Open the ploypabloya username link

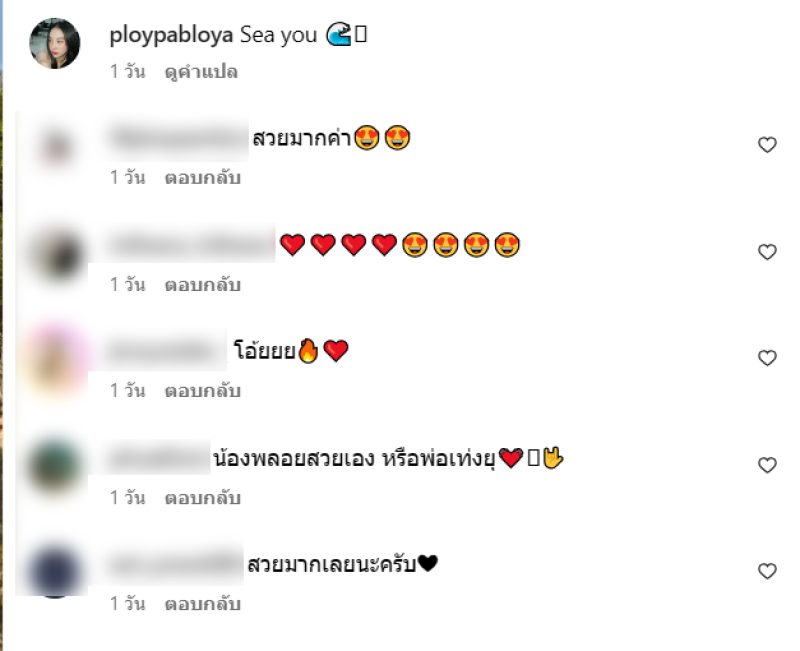[x=171, y=35]
